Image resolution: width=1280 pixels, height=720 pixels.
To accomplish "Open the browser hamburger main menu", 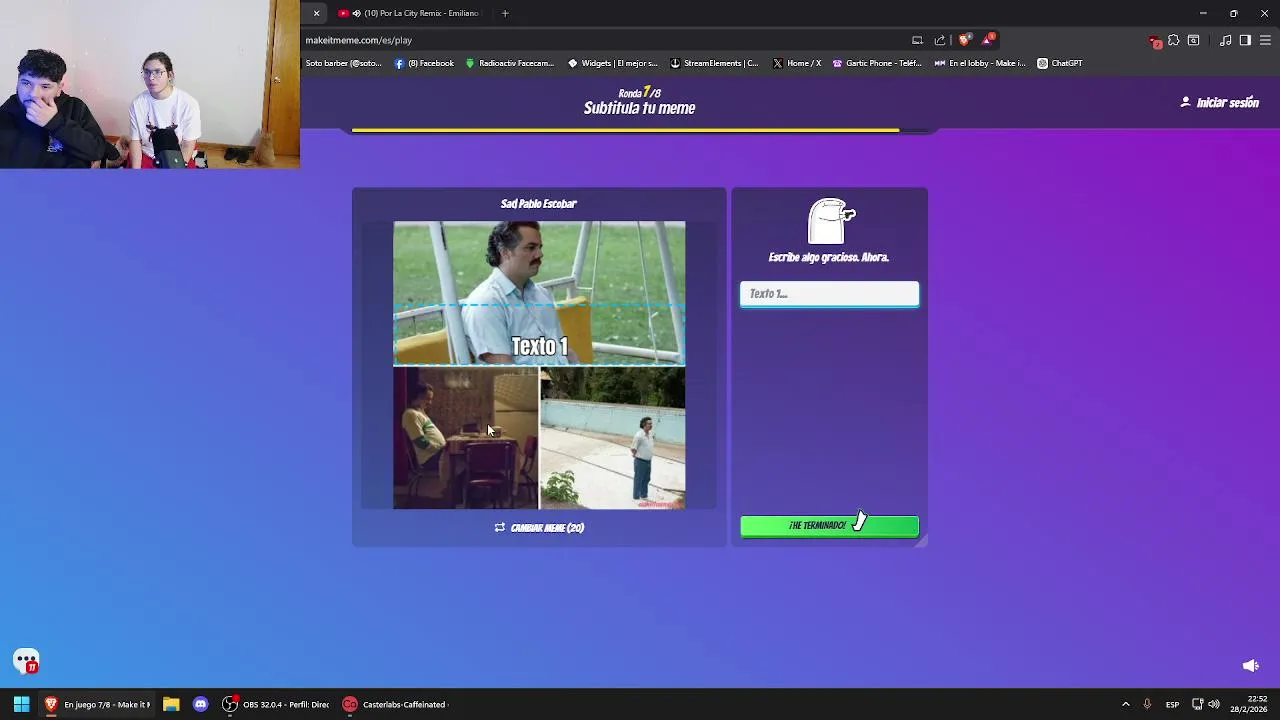I will point(1265,40).
